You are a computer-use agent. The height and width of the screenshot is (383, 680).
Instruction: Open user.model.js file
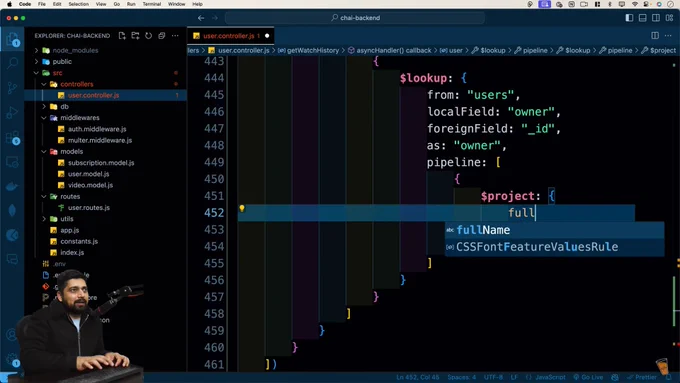88,174
